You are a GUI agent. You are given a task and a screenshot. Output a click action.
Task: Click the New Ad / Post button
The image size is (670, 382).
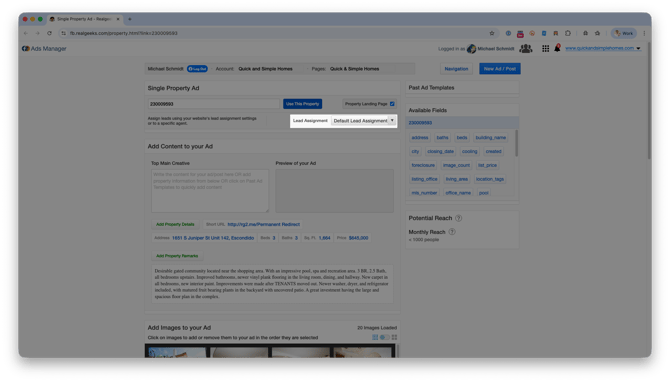pyautogui.click(x=500, y=69)
